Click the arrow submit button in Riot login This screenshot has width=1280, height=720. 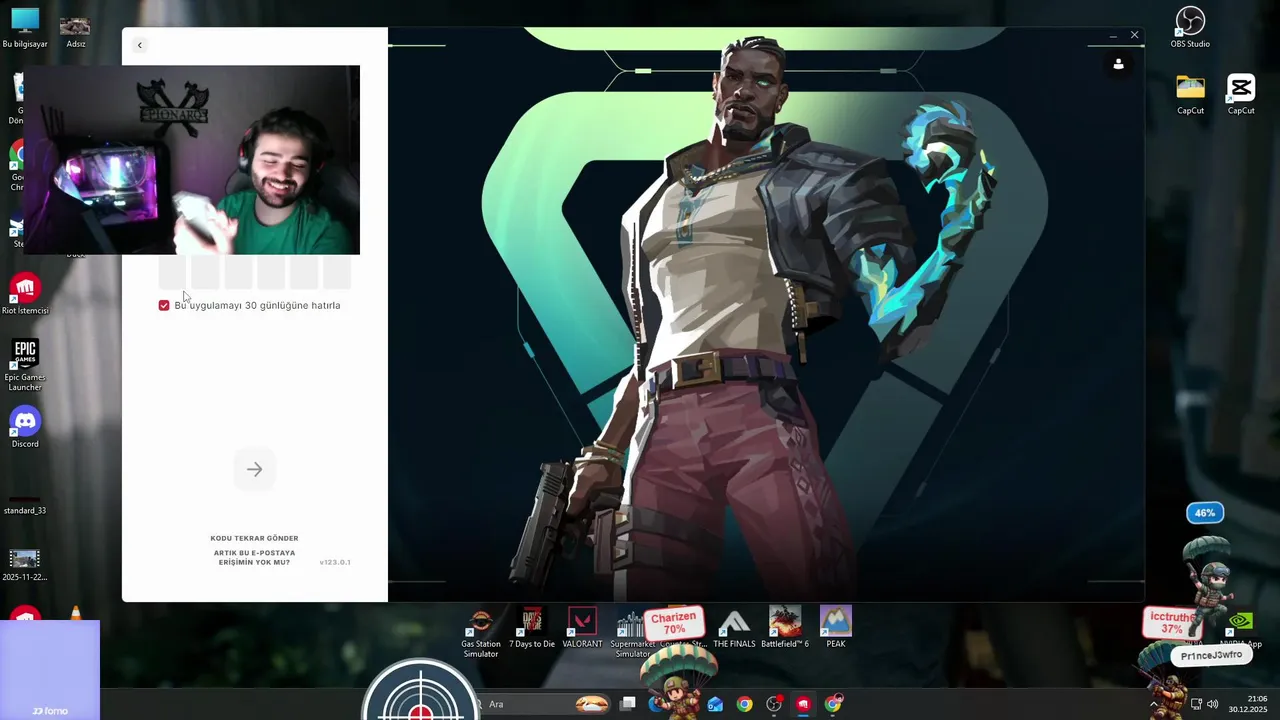pyautogui.click(x=254, y=469)
